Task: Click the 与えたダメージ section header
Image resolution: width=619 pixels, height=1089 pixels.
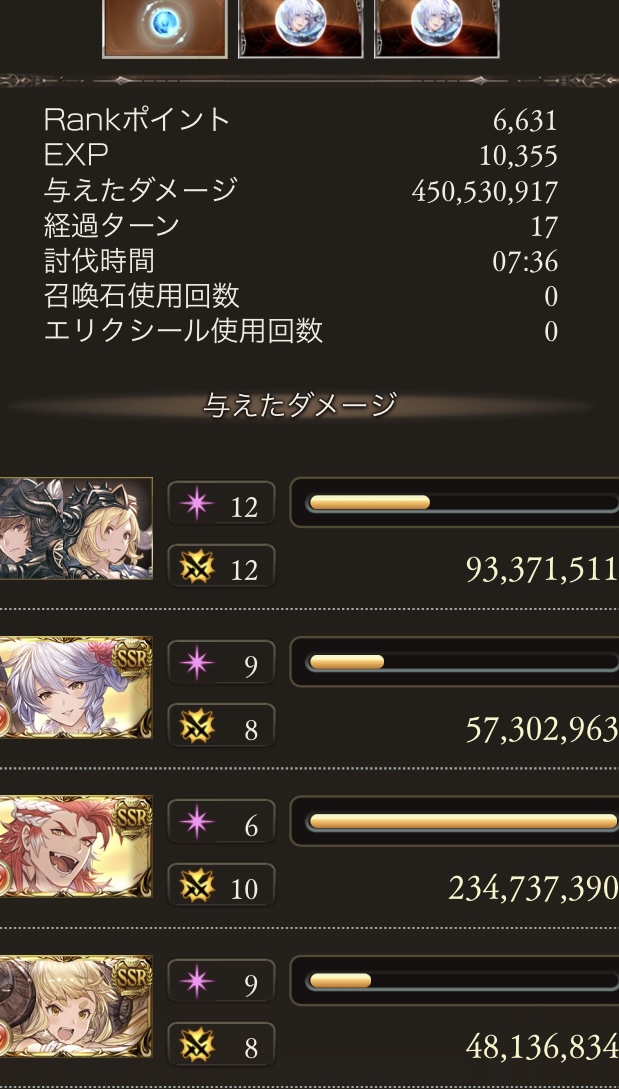Action: coord(300,405)
